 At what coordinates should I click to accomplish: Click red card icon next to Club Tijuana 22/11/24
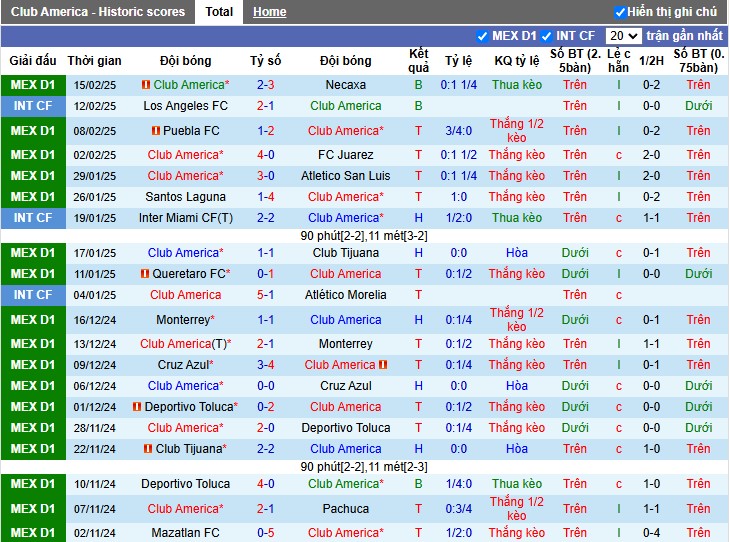coord(148,449)
